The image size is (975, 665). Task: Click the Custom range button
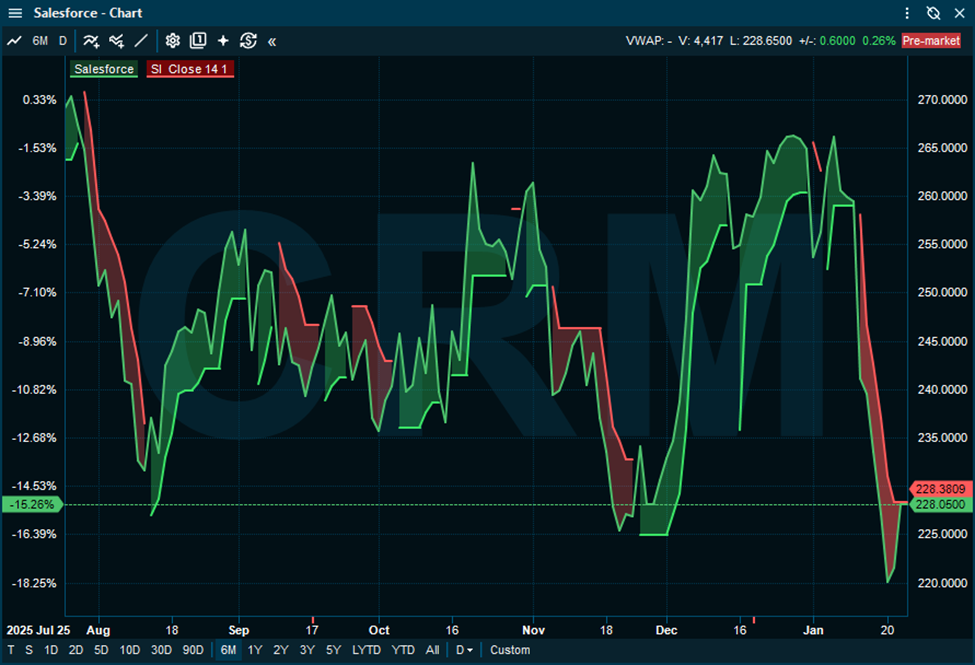510,650
